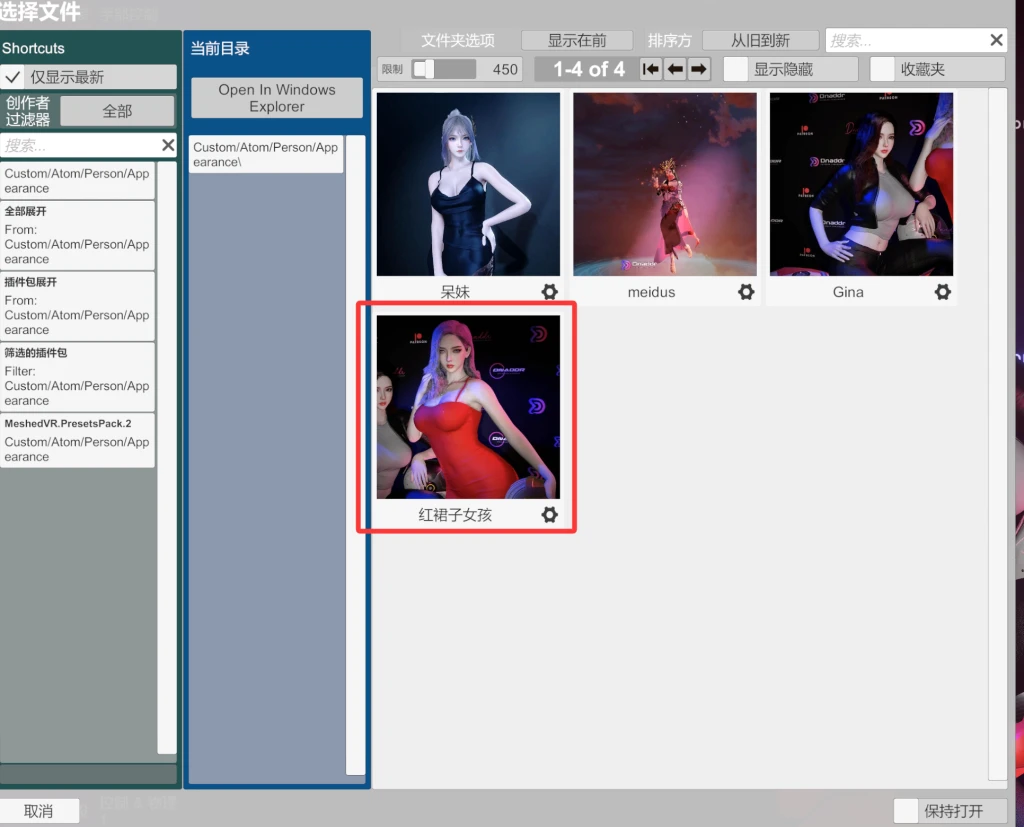
Task: Toggle the 保持打开 checkbox
Action: click(x=906, y=811)
